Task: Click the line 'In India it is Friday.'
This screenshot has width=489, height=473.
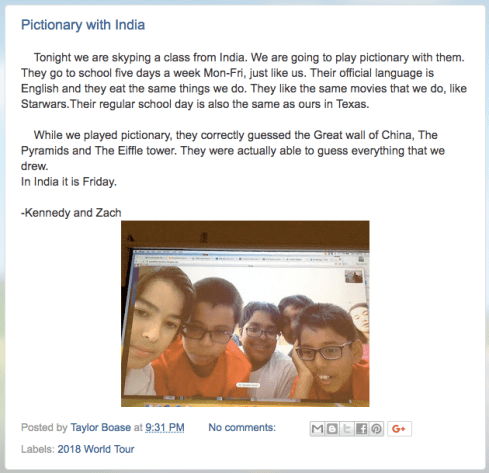Action: pyautogui.click(x=69, y=182)
